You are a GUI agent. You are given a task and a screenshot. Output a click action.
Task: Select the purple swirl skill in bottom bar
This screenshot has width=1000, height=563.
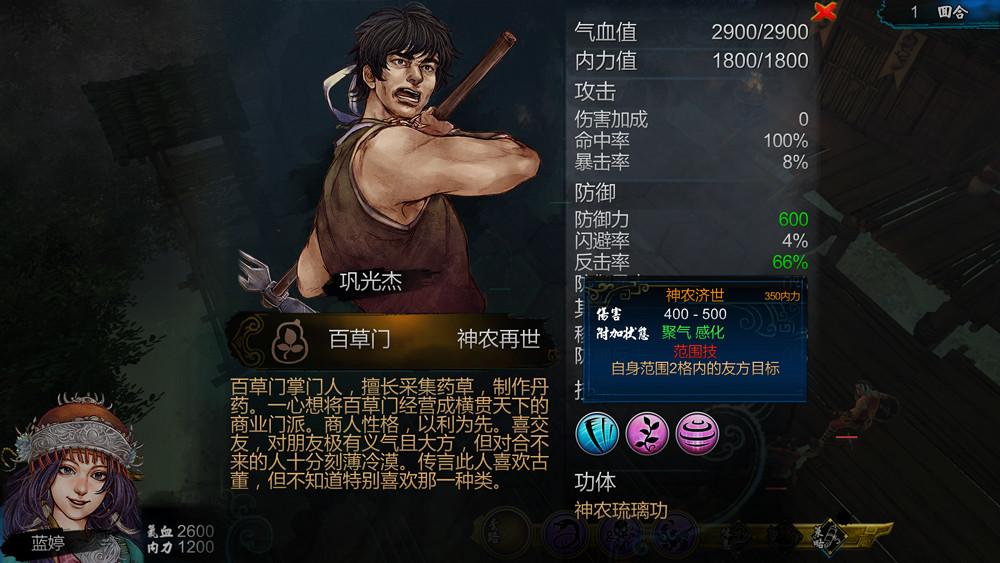click(x=675, y=534)
